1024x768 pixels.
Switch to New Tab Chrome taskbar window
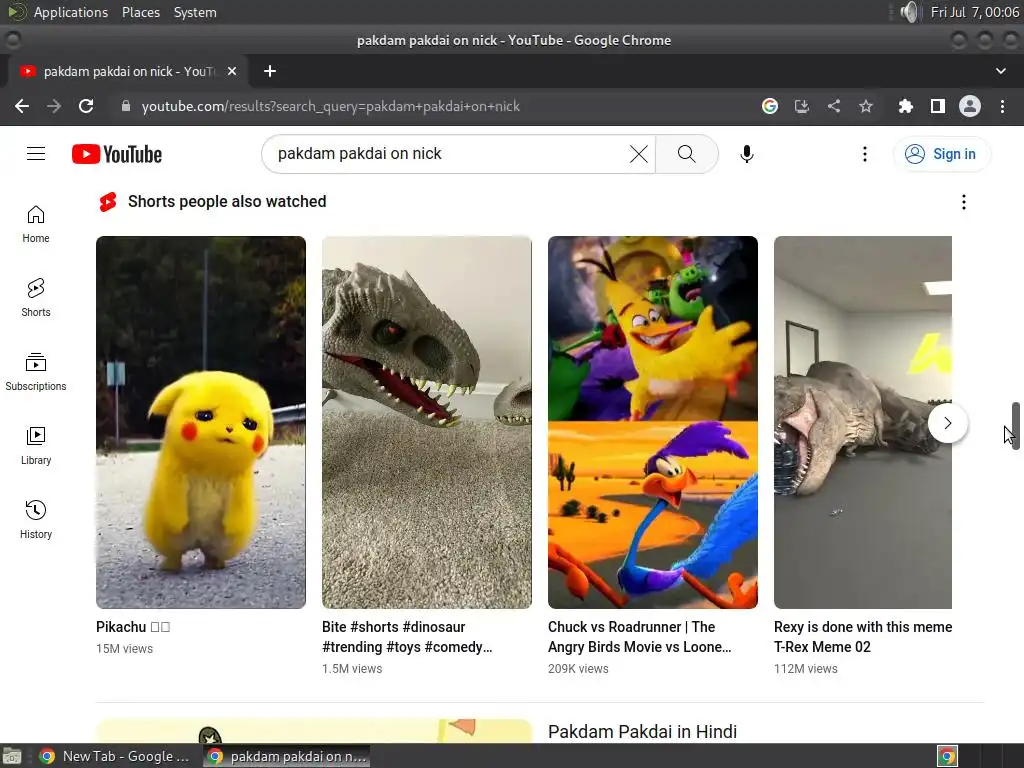pyautogui.click(x=115, y=756)
